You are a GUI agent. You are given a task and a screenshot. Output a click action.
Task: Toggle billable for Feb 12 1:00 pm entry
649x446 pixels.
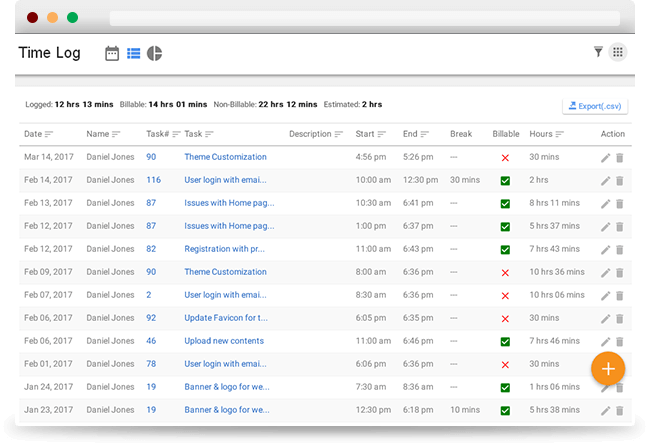(x=505, y=227)
